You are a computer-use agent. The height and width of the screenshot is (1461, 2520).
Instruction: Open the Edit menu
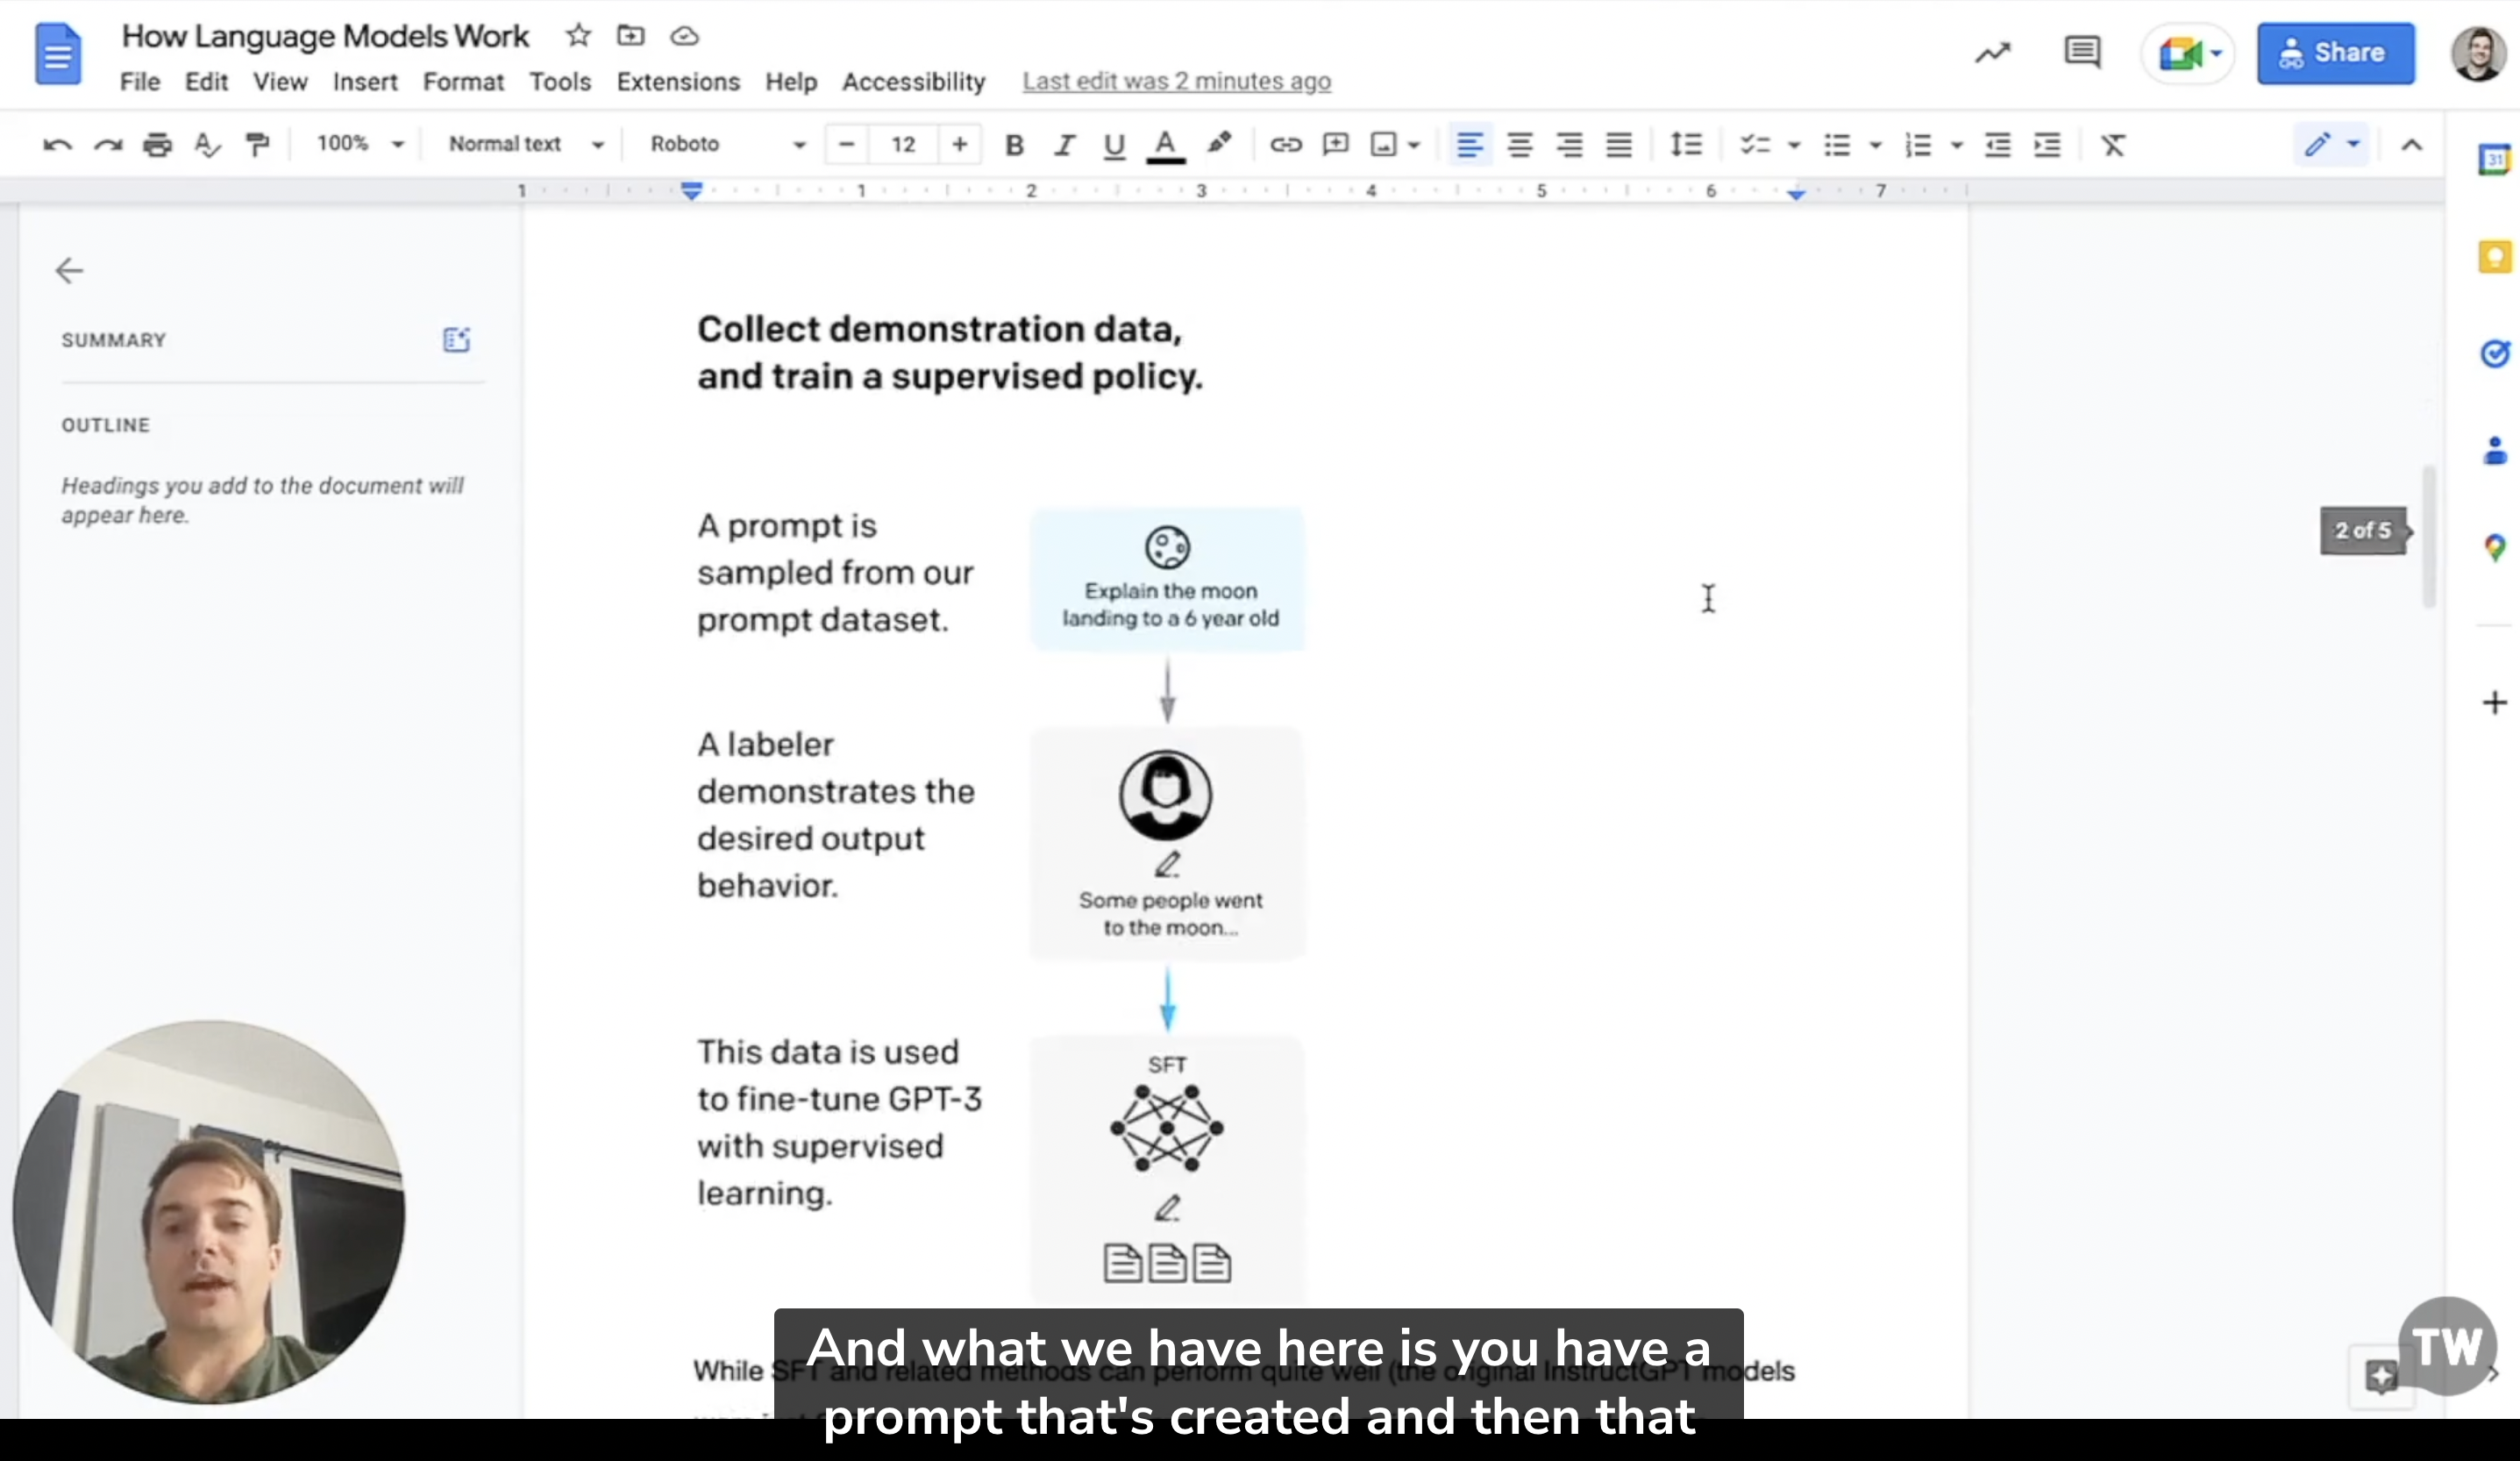click(206, 82)
